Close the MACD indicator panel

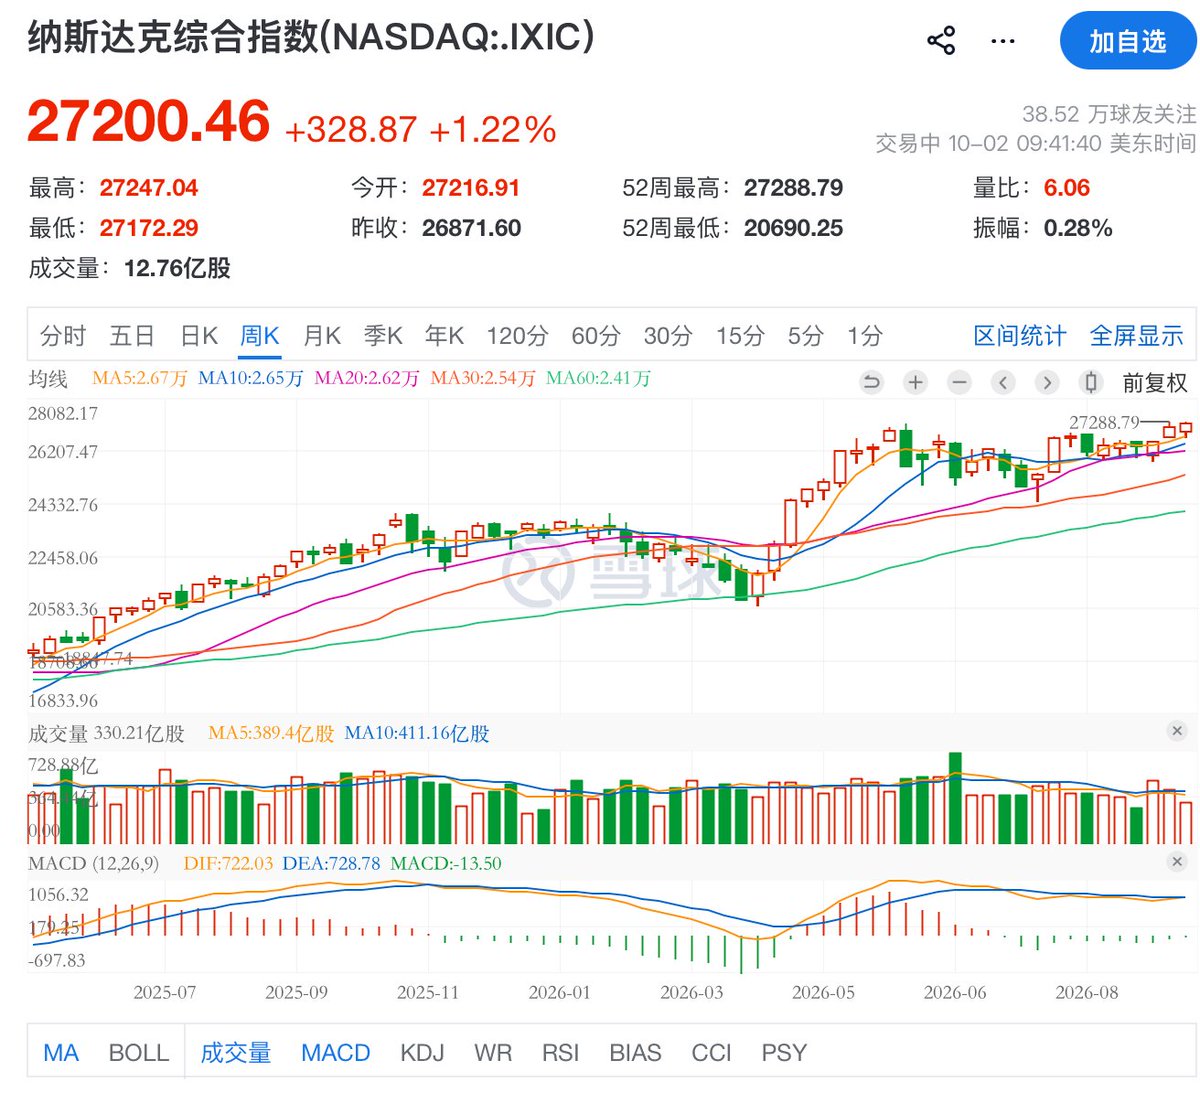pyautogui.click(x=1177, y=861)
